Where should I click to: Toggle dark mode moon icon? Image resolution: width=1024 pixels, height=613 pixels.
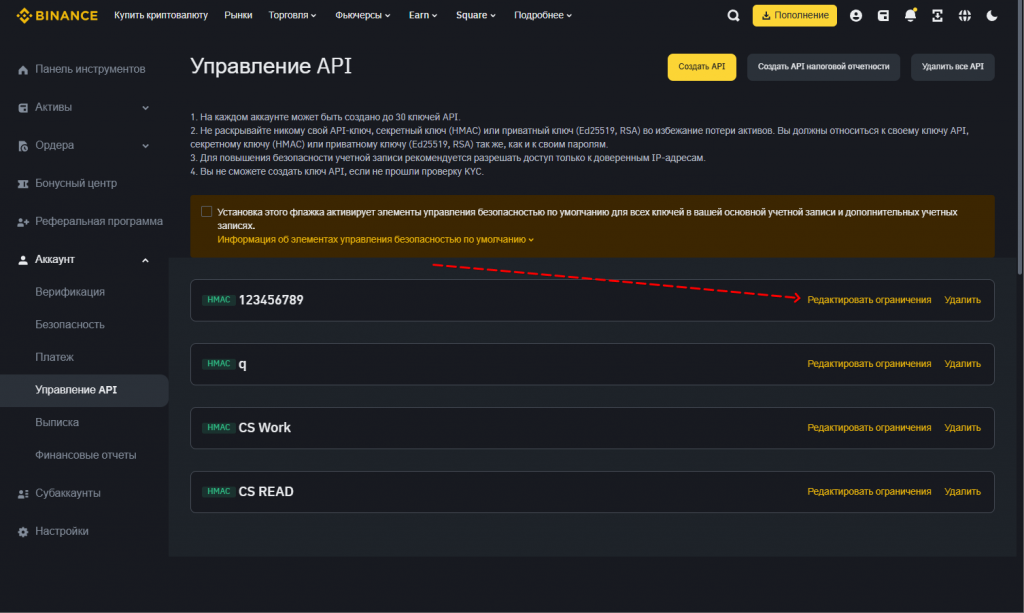992,16
